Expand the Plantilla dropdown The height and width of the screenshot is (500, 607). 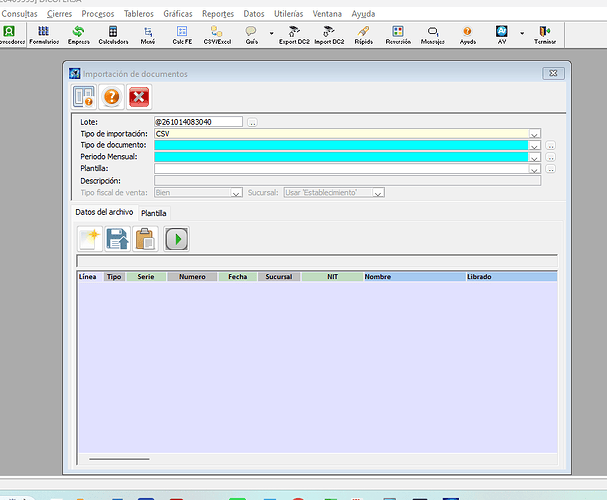coord(534,169)
